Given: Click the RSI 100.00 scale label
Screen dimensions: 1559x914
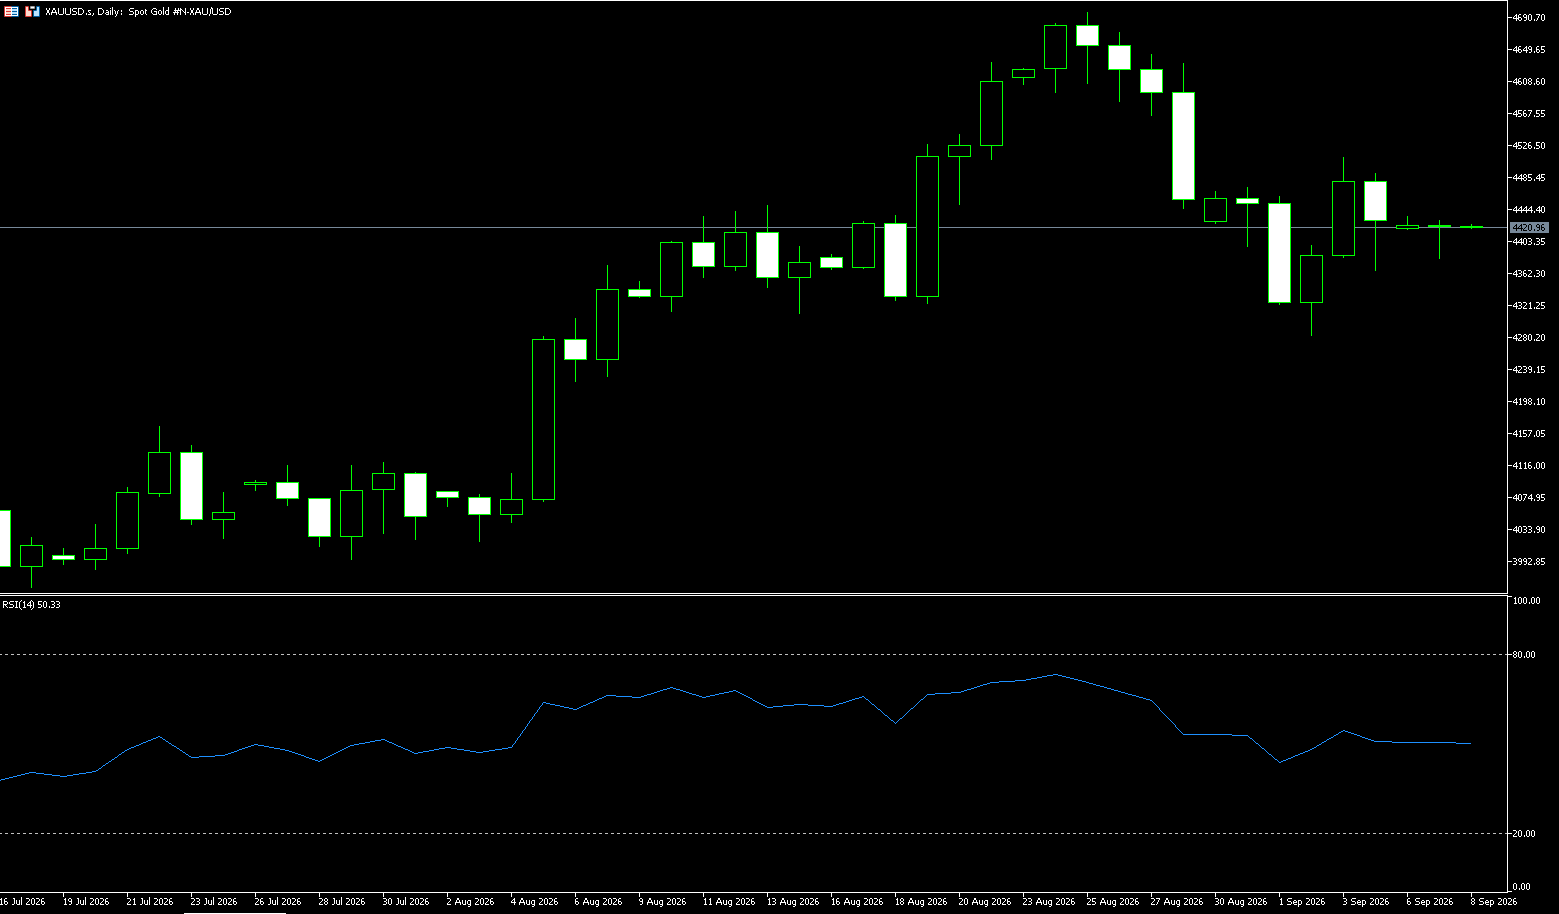Looking at the screenshot, I should click(x=1527, y=601).
